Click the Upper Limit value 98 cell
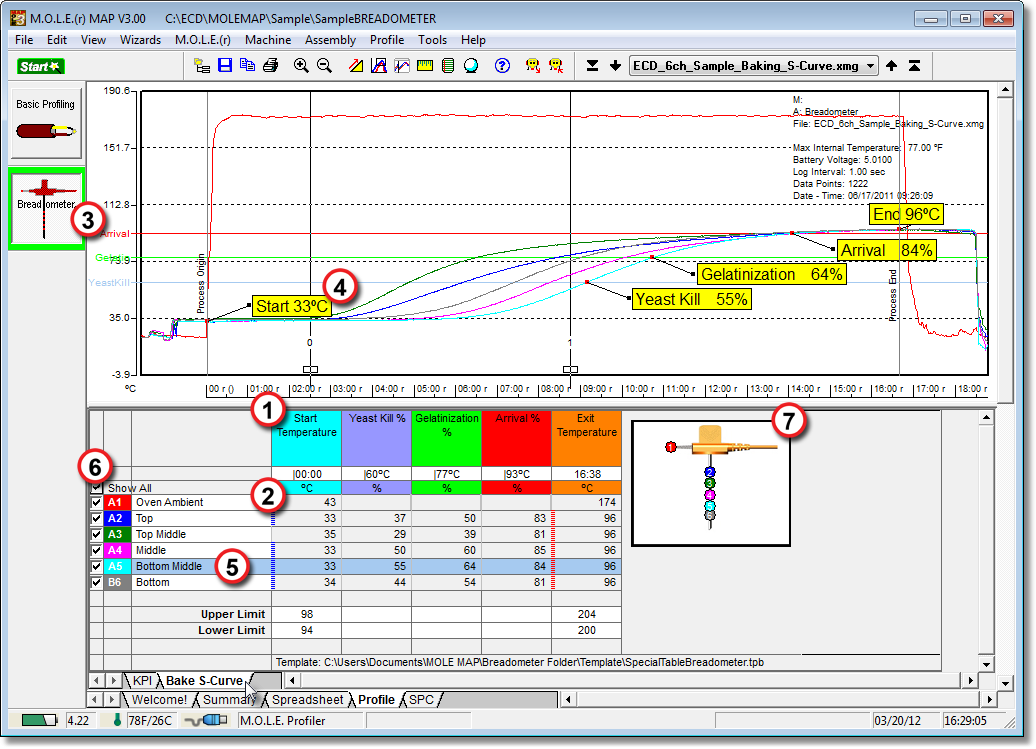Screen dimensions: 1036x749 pos(307,614)
